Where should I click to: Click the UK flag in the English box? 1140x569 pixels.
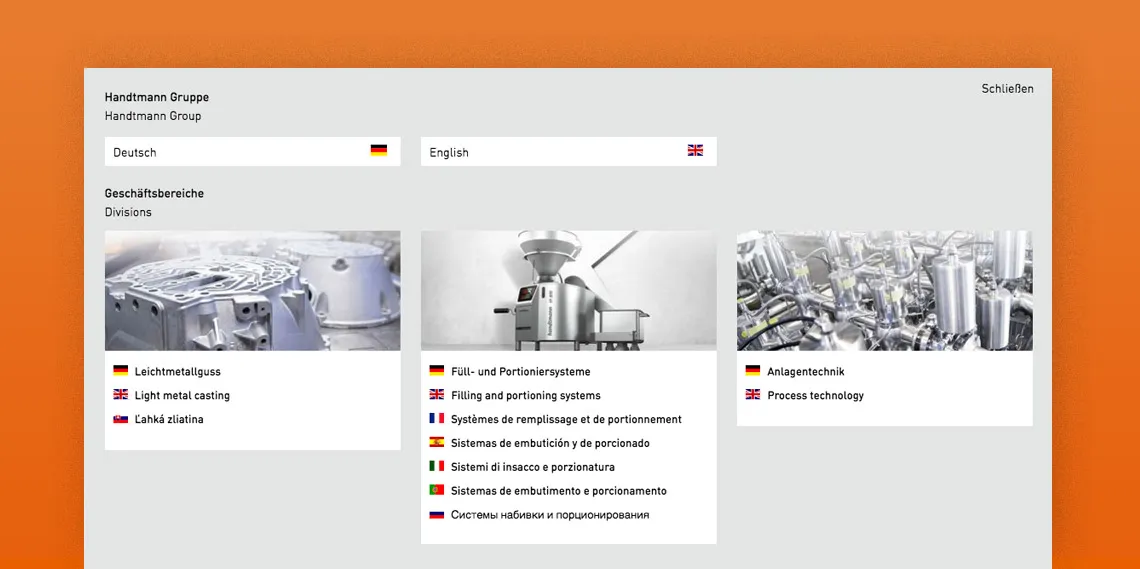coord(695,150)
